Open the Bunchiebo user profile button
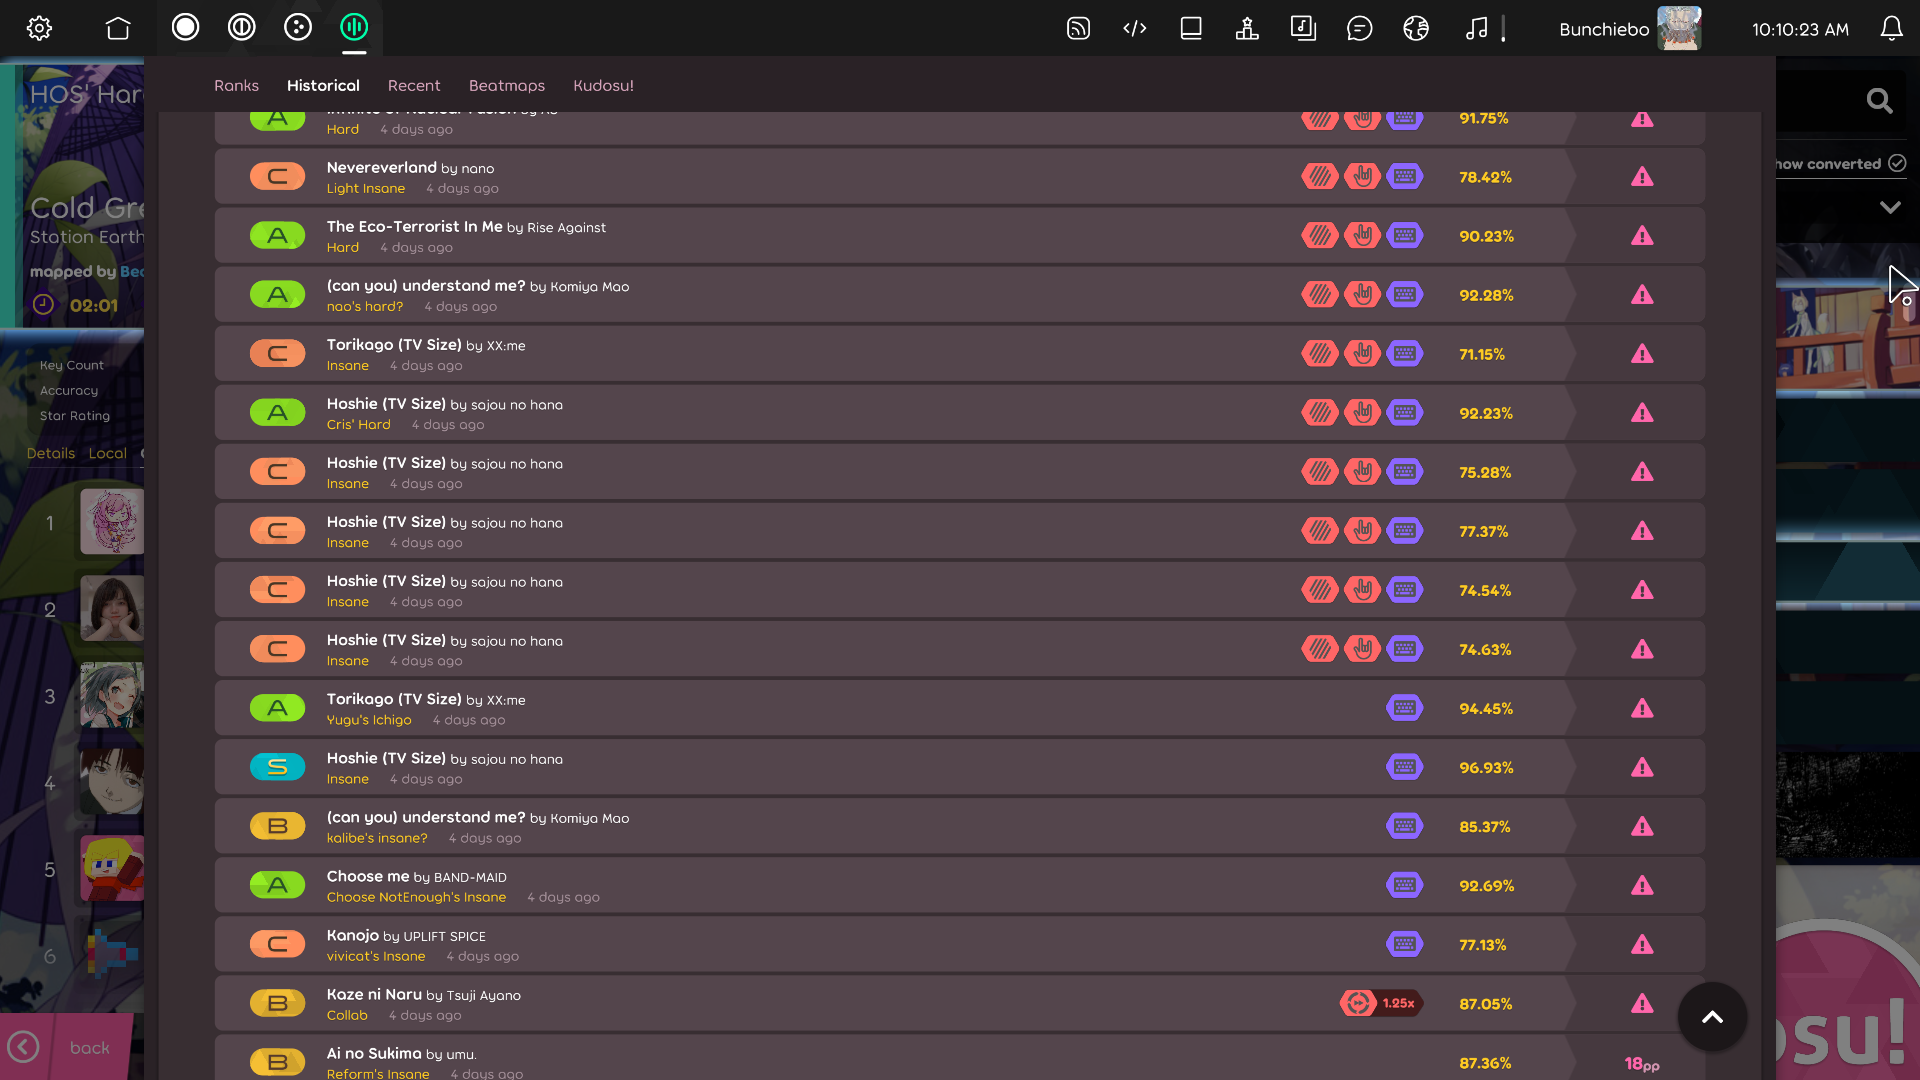The width and height of the screenshot is (1920, 1080). [x=1629, y=28]
